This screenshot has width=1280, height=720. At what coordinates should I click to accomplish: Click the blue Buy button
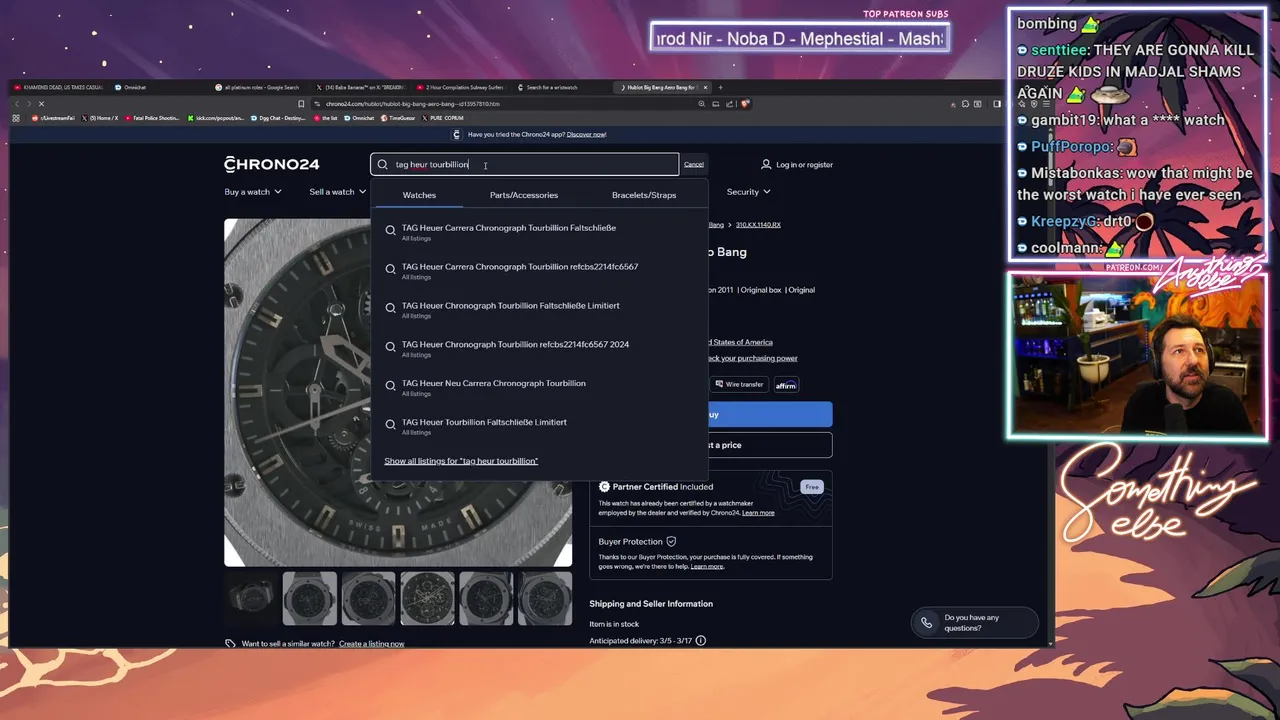click(x=770, y=414)
